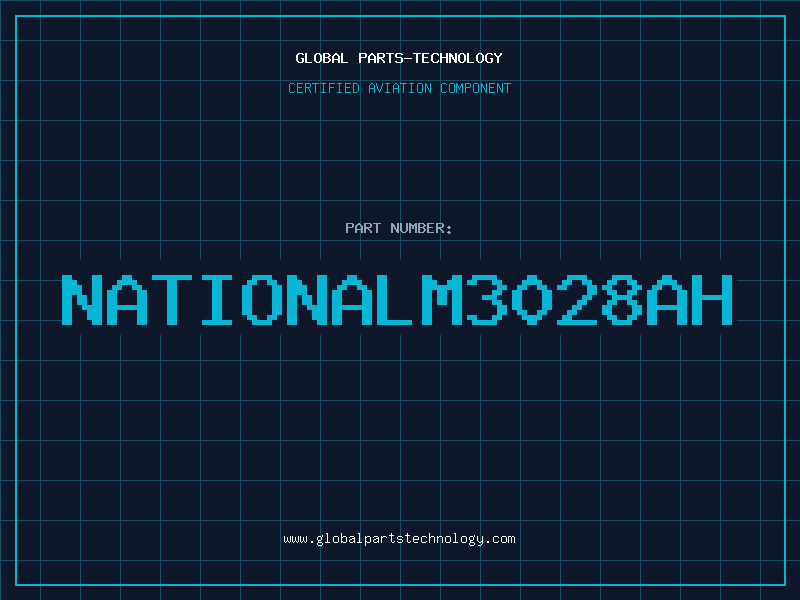Click the .com ending of the website URL
800x600 pixels.
click(499, 539)
